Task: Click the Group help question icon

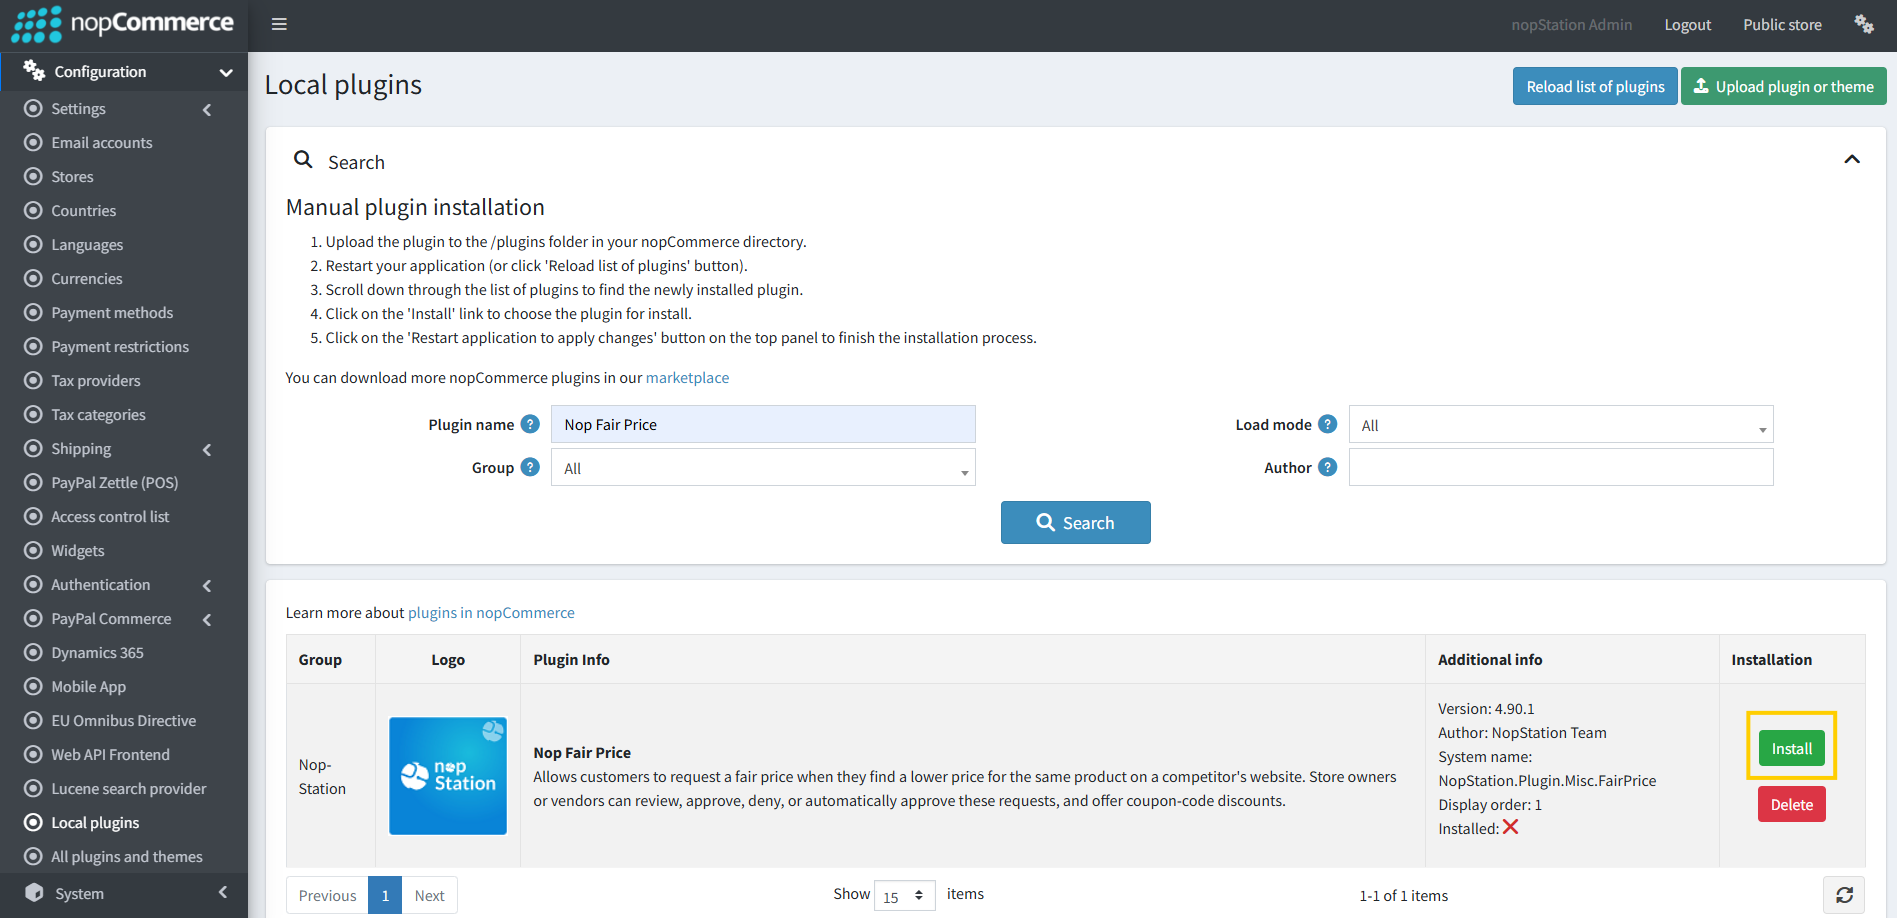Action: [x=530, y=467]
